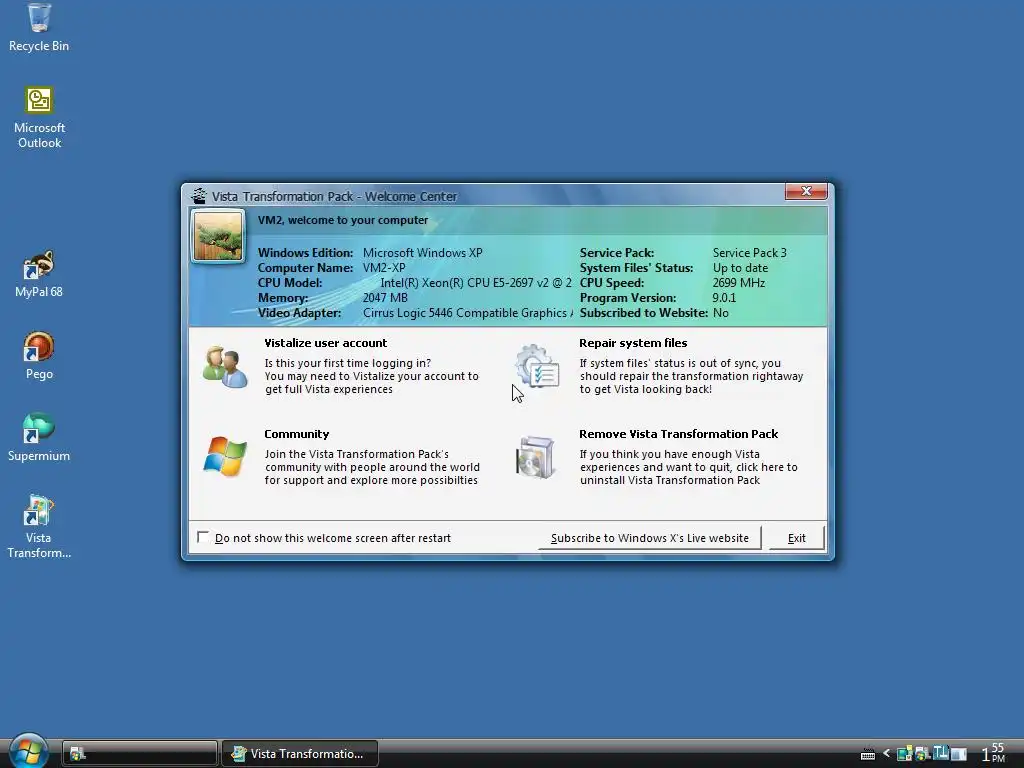Click the Community heading
The image size is (1024, 768).
pos(296,434)
